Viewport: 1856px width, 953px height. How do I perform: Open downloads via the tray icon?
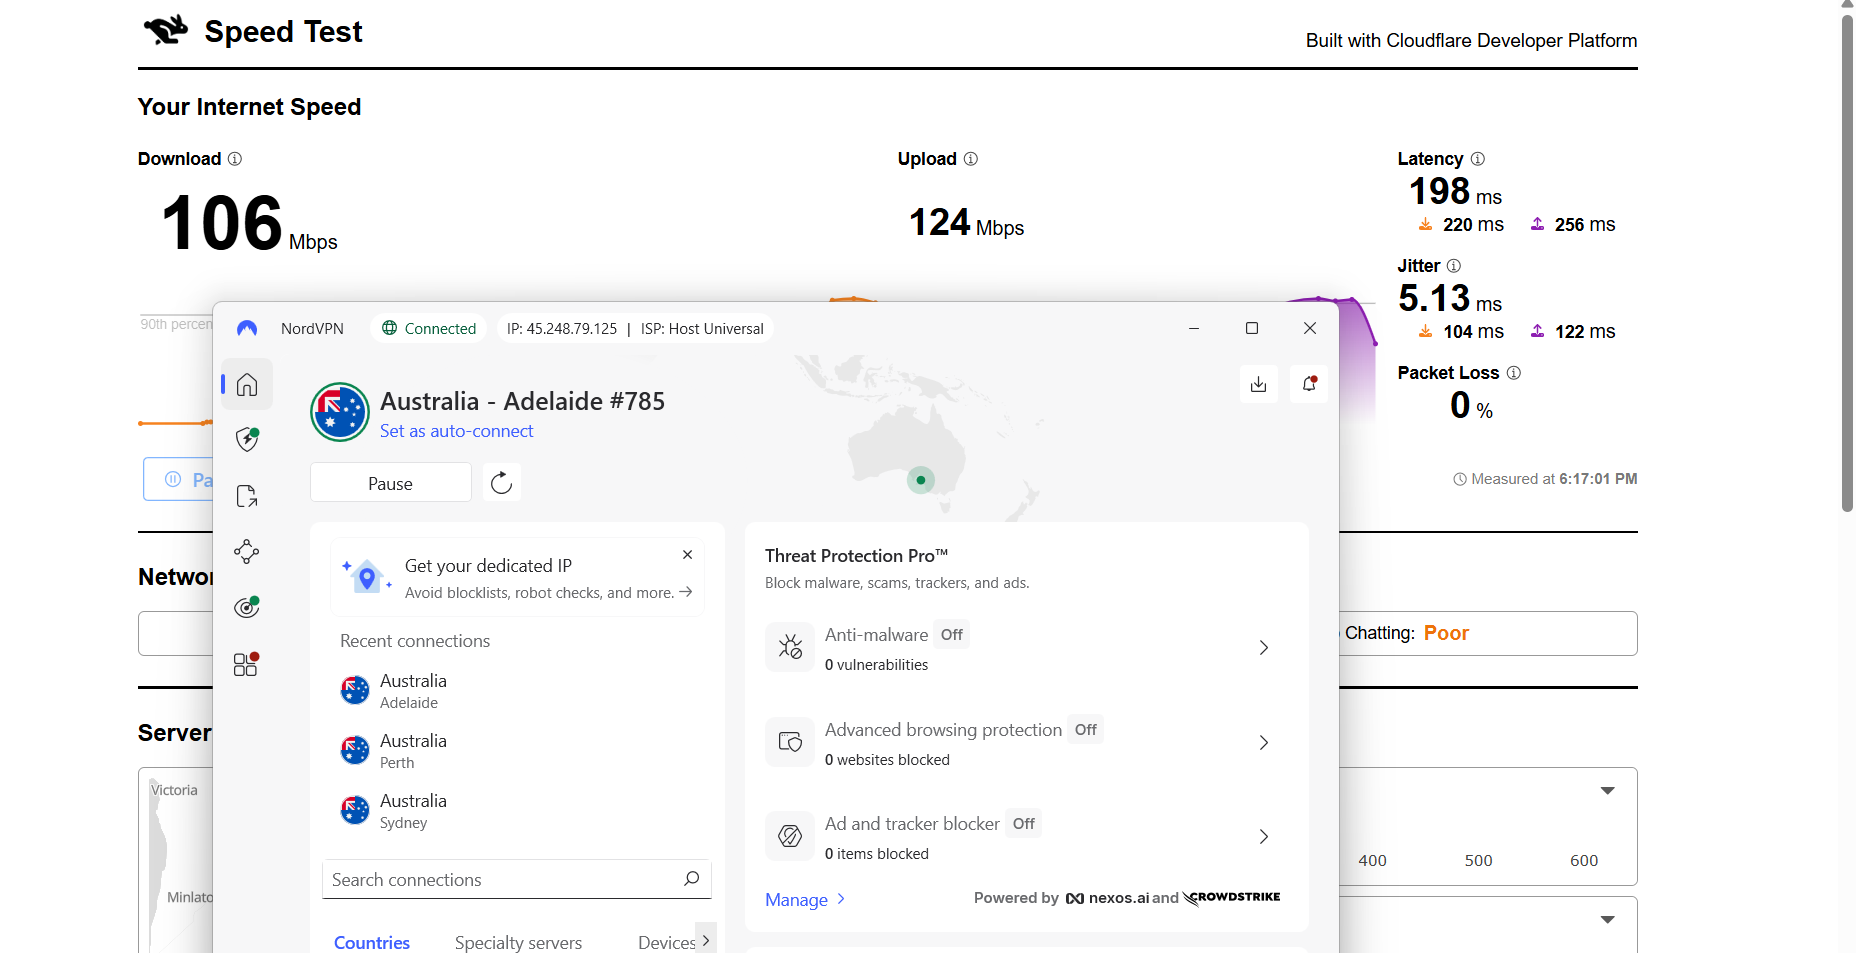[x=1258, y=384]
